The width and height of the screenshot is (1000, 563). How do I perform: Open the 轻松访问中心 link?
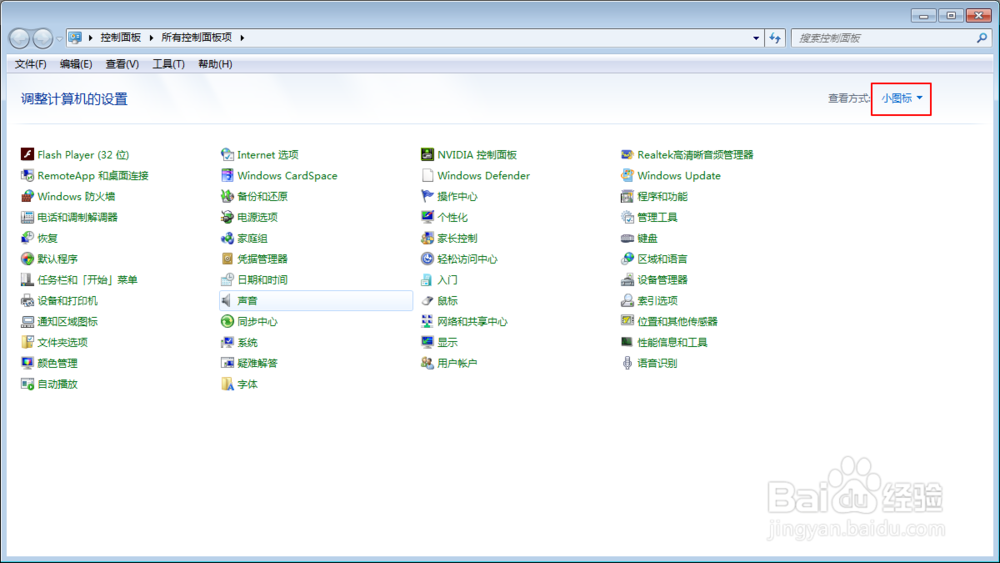point(467,259)
